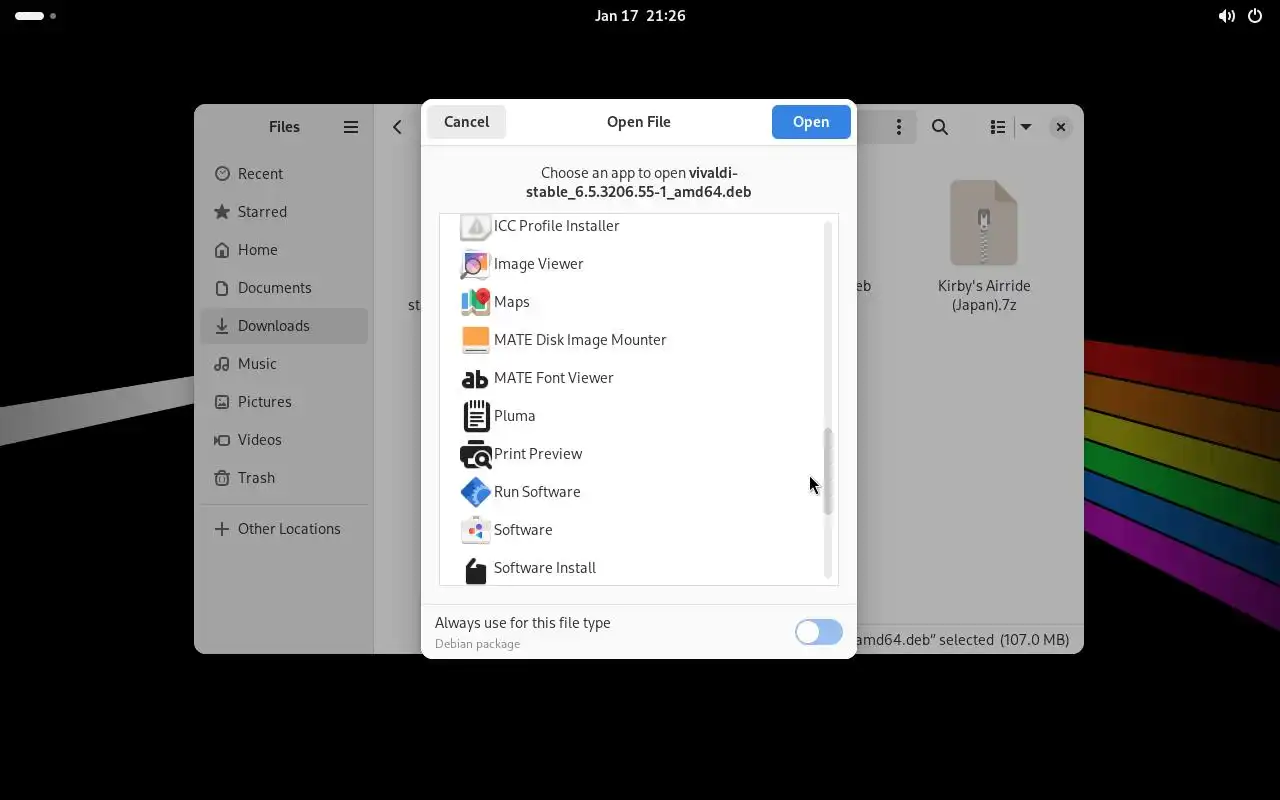Viewport: 1280px width, 800px height.
Task: Open Videos in Files sidebar
Action: point(284,440)
